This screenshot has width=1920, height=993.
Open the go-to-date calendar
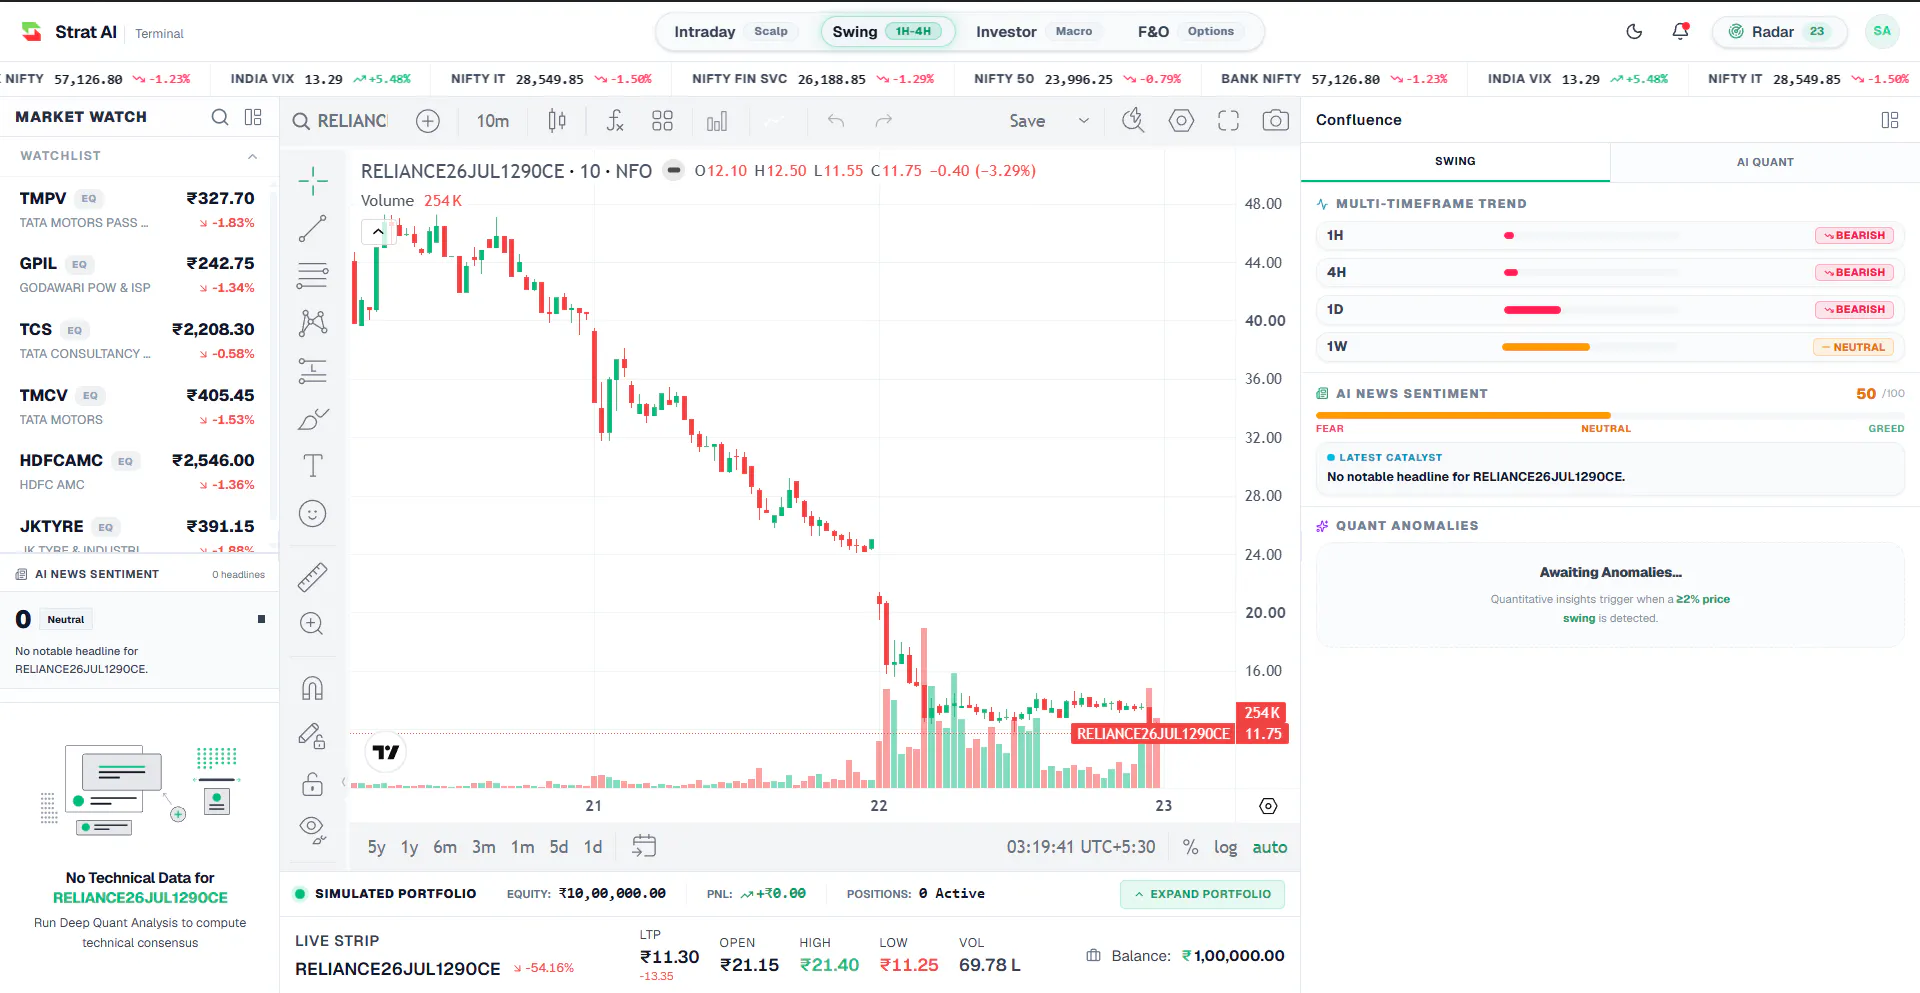coord(644,846)
